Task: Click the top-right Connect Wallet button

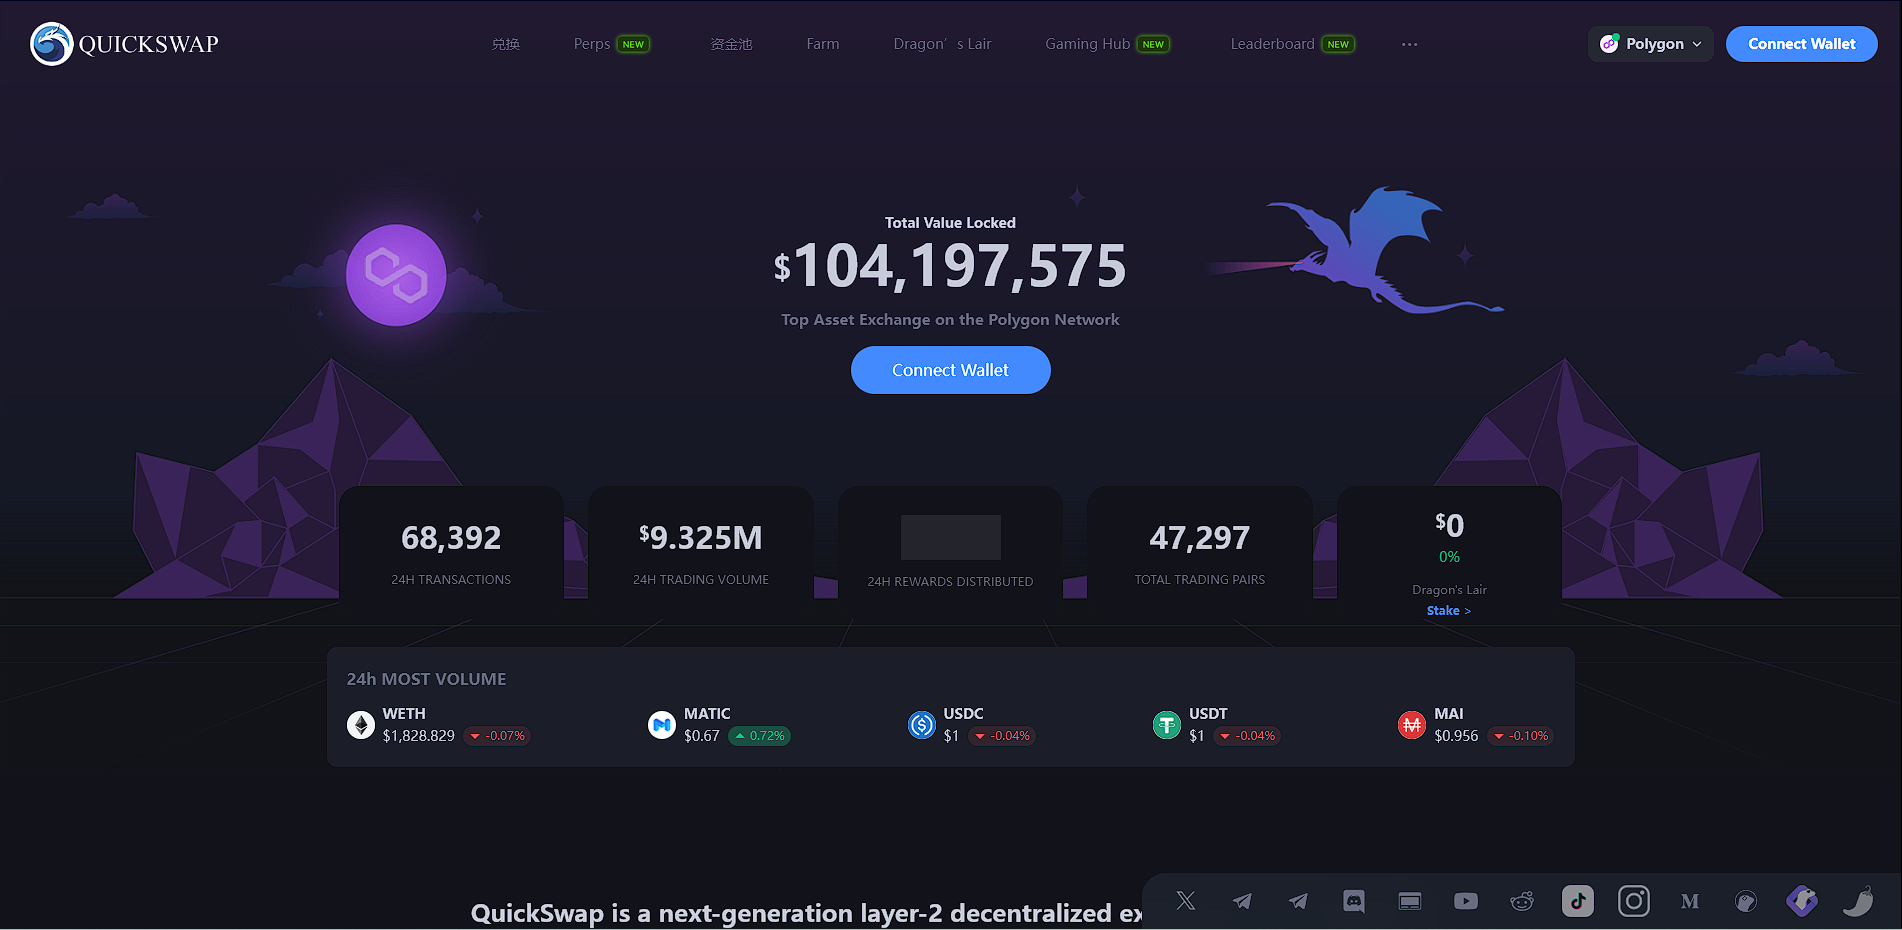Action: pos(1801,44)
